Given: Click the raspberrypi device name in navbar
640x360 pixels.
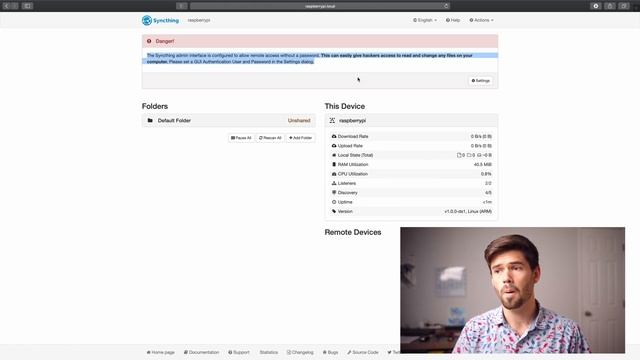Looking at the screenshot, I should pyautogui.click(x=199, y=20).
